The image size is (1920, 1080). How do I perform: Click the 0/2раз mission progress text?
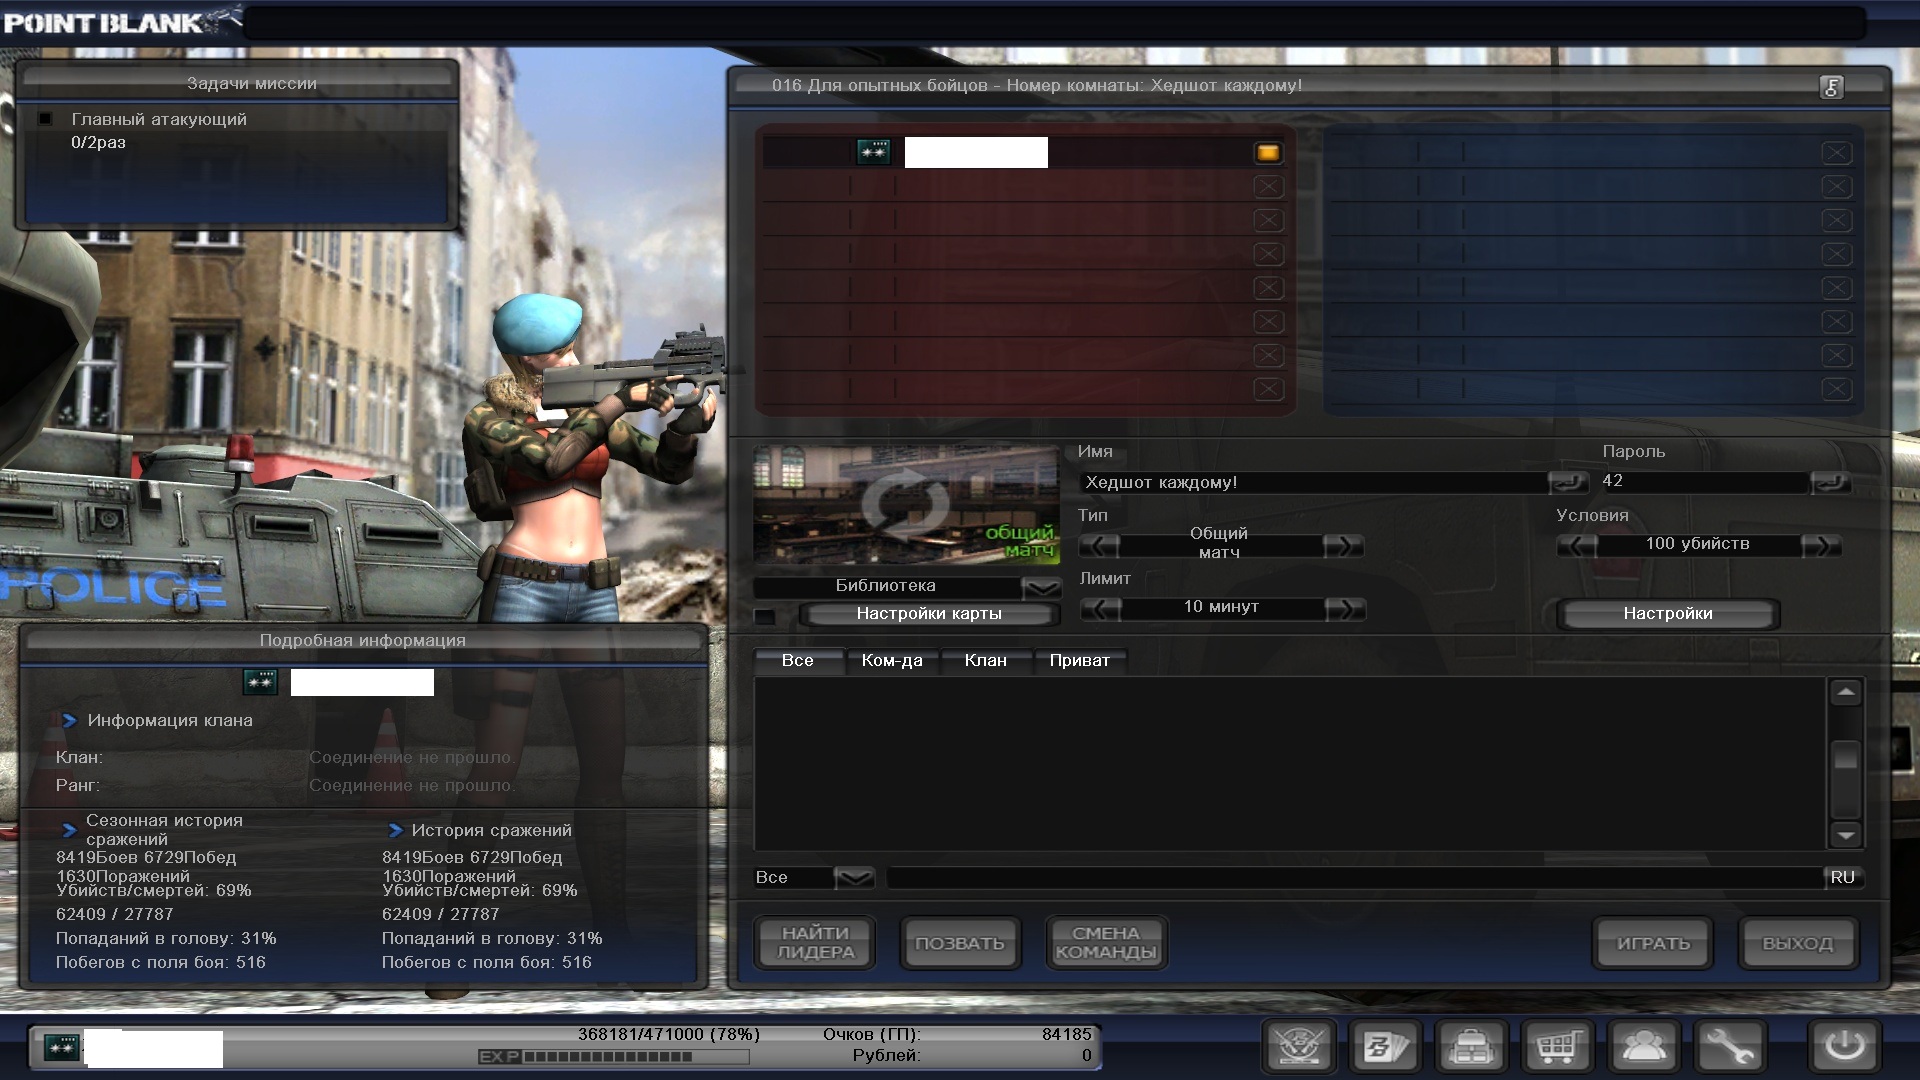[98, 143]
